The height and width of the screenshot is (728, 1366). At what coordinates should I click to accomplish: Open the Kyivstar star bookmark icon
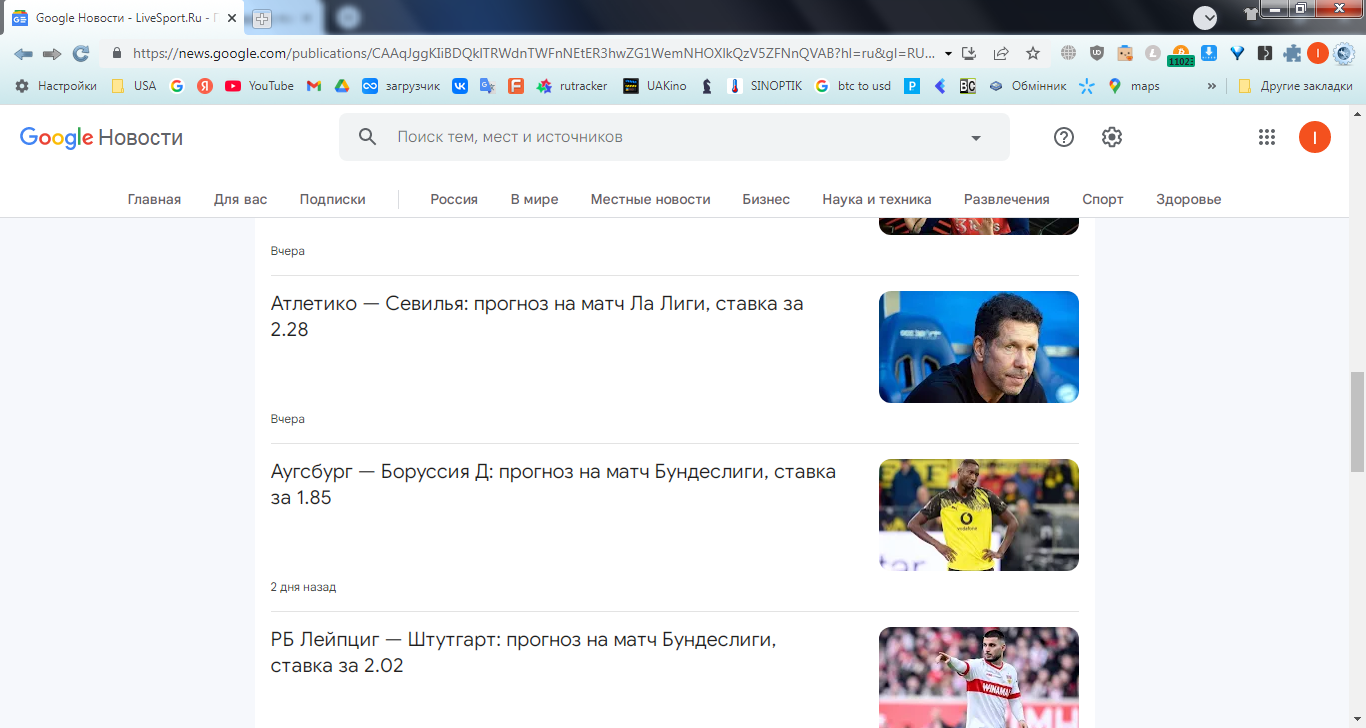pyautogui.click(x=1087, y=86)
